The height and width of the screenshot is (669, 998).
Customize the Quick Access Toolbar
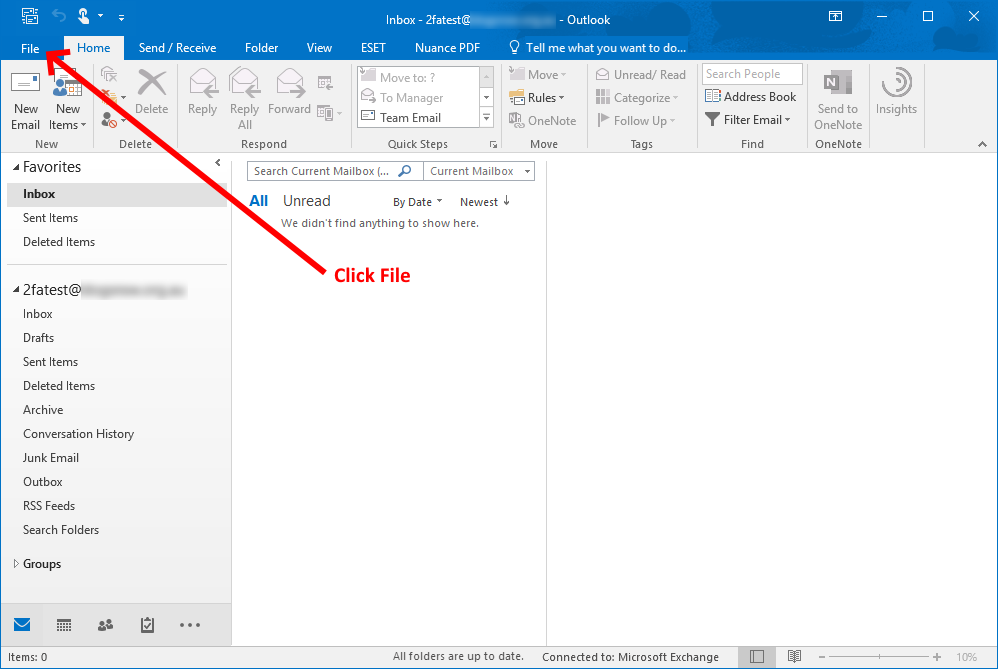(121, 18)
